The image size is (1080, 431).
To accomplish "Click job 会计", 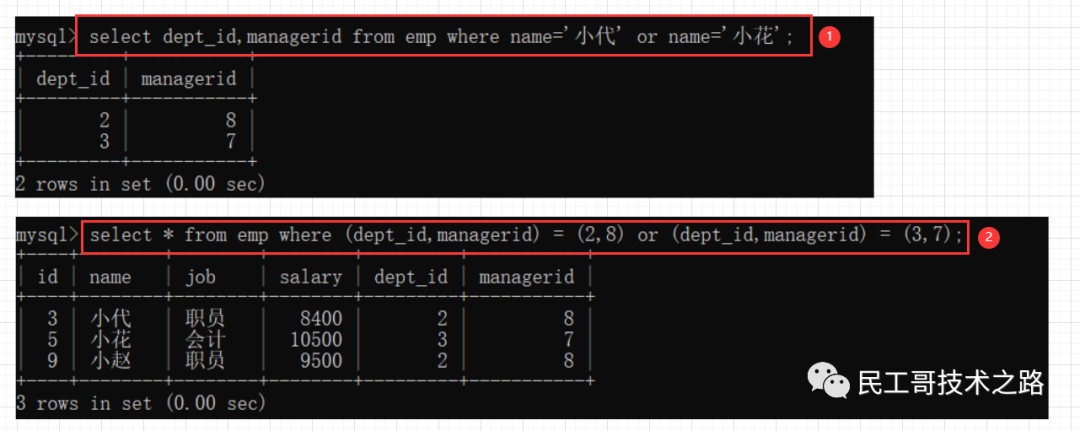I will (205, 339).
